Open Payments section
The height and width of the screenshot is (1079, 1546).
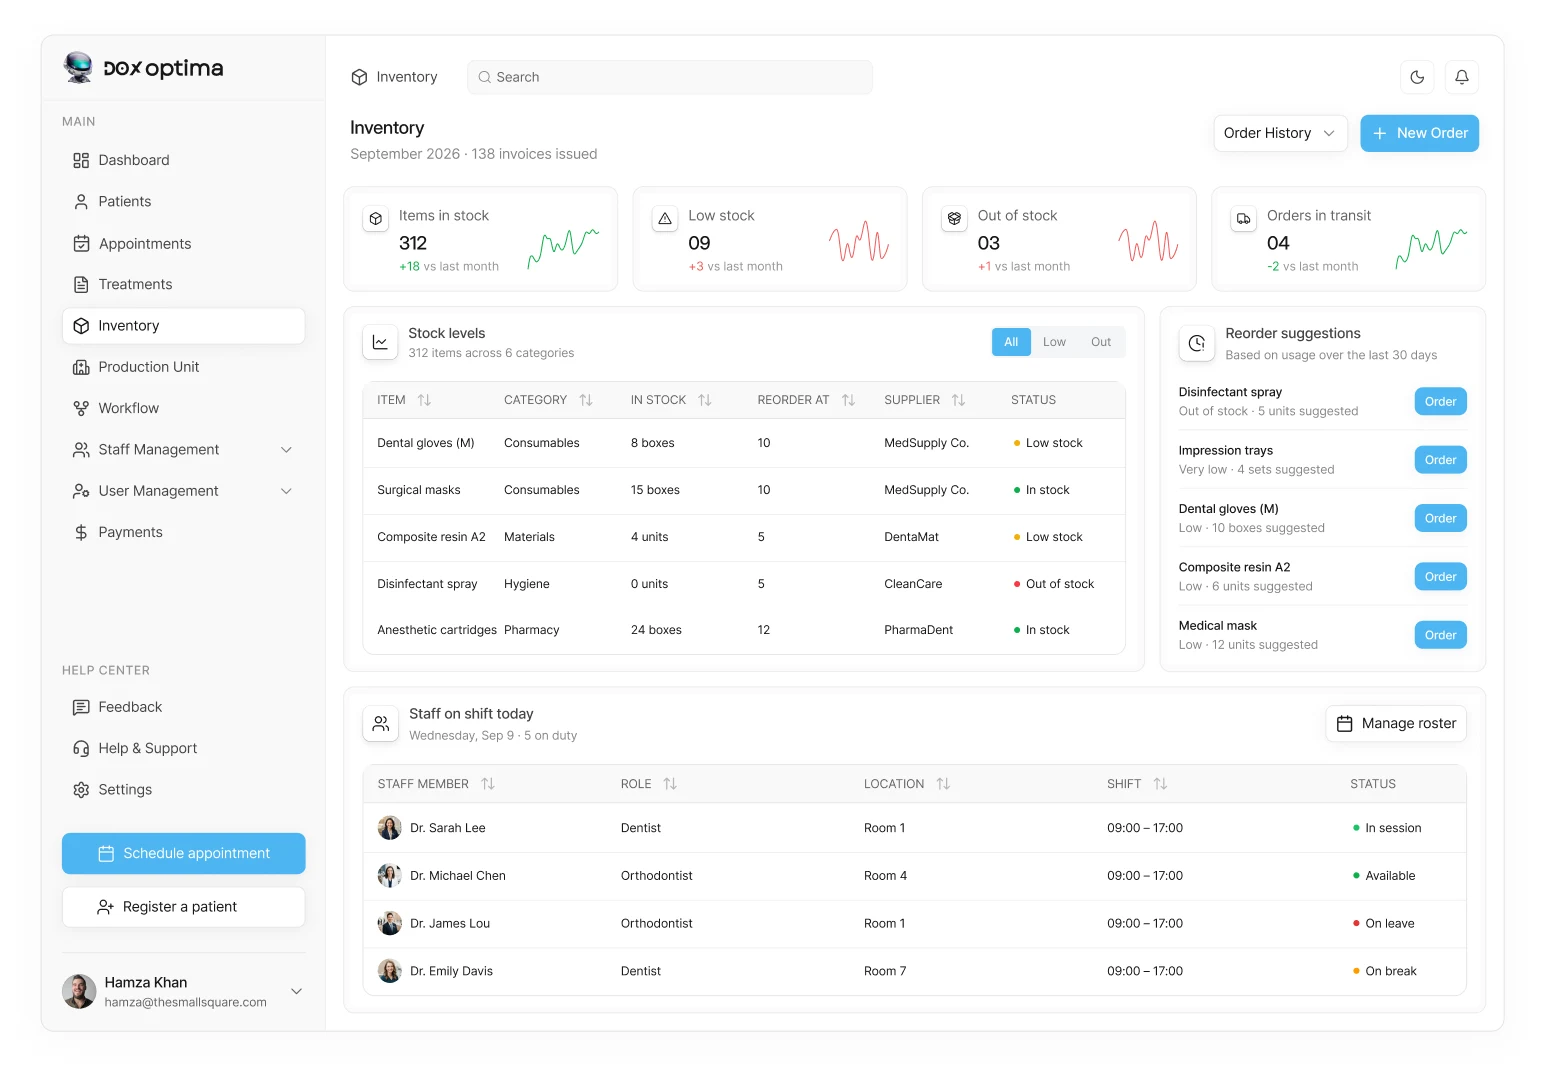pyautogui.click(x=183, y=532)
